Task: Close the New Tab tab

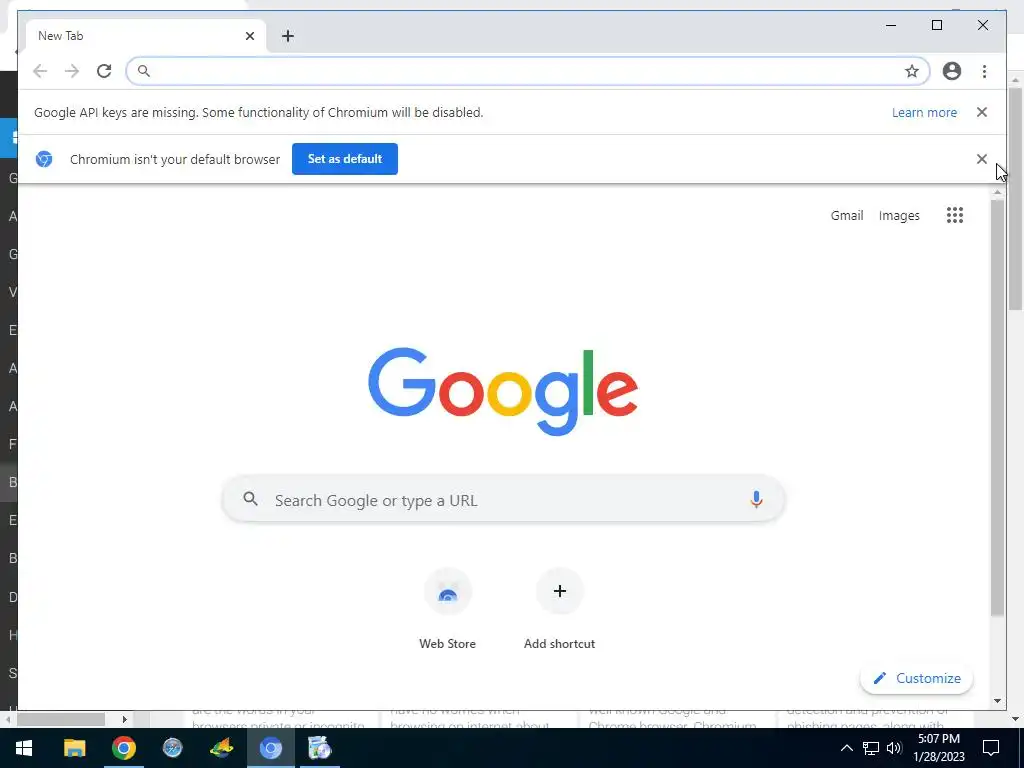Action: point(249,36)
